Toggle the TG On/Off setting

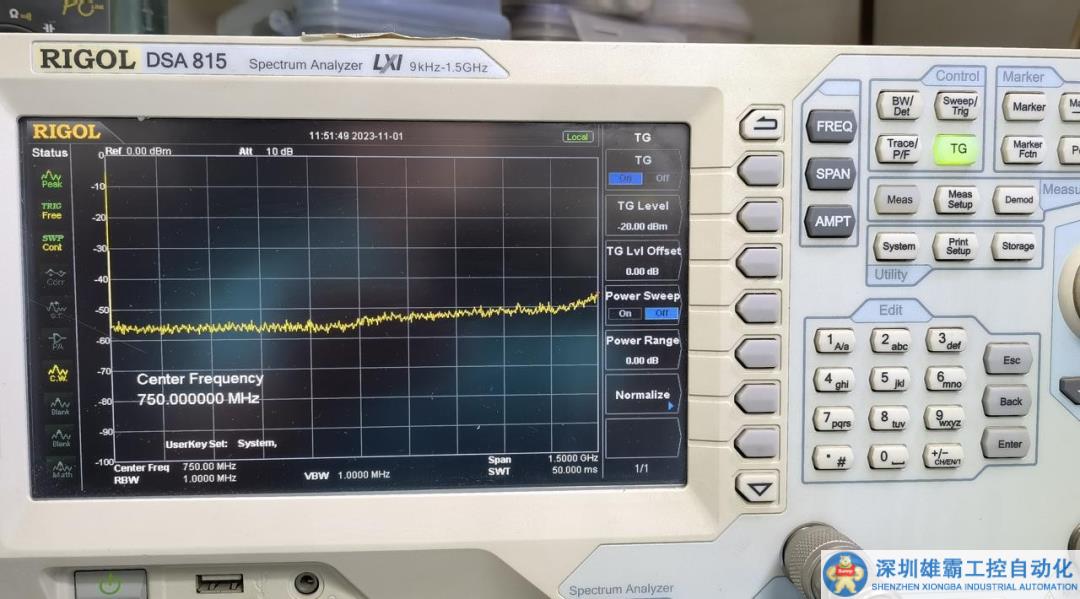coord(642,169)
